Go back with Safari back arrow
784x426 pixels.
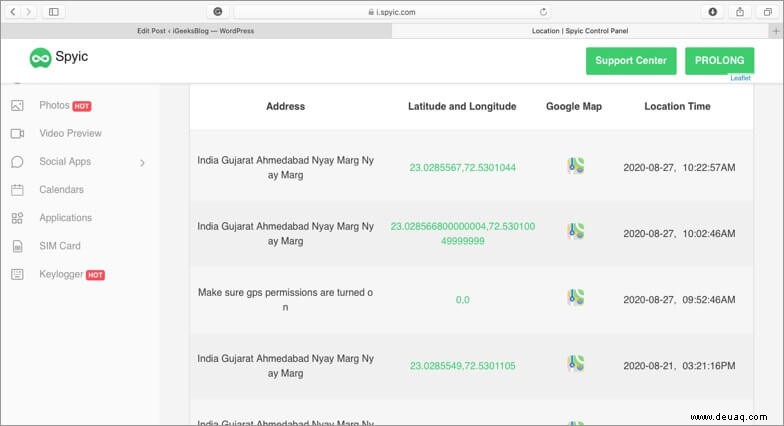pos(13,12)
